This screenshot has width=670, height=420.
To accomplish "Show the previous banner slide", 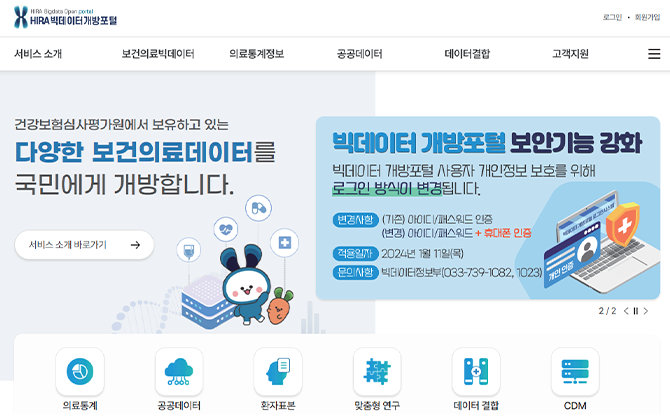I will pos(626,311).
